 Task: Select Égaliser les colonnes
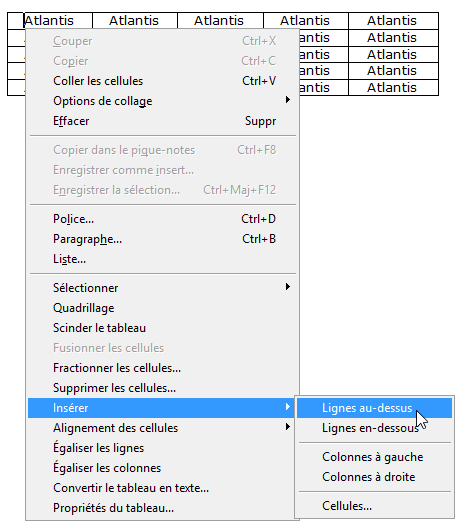coord(163,468)
